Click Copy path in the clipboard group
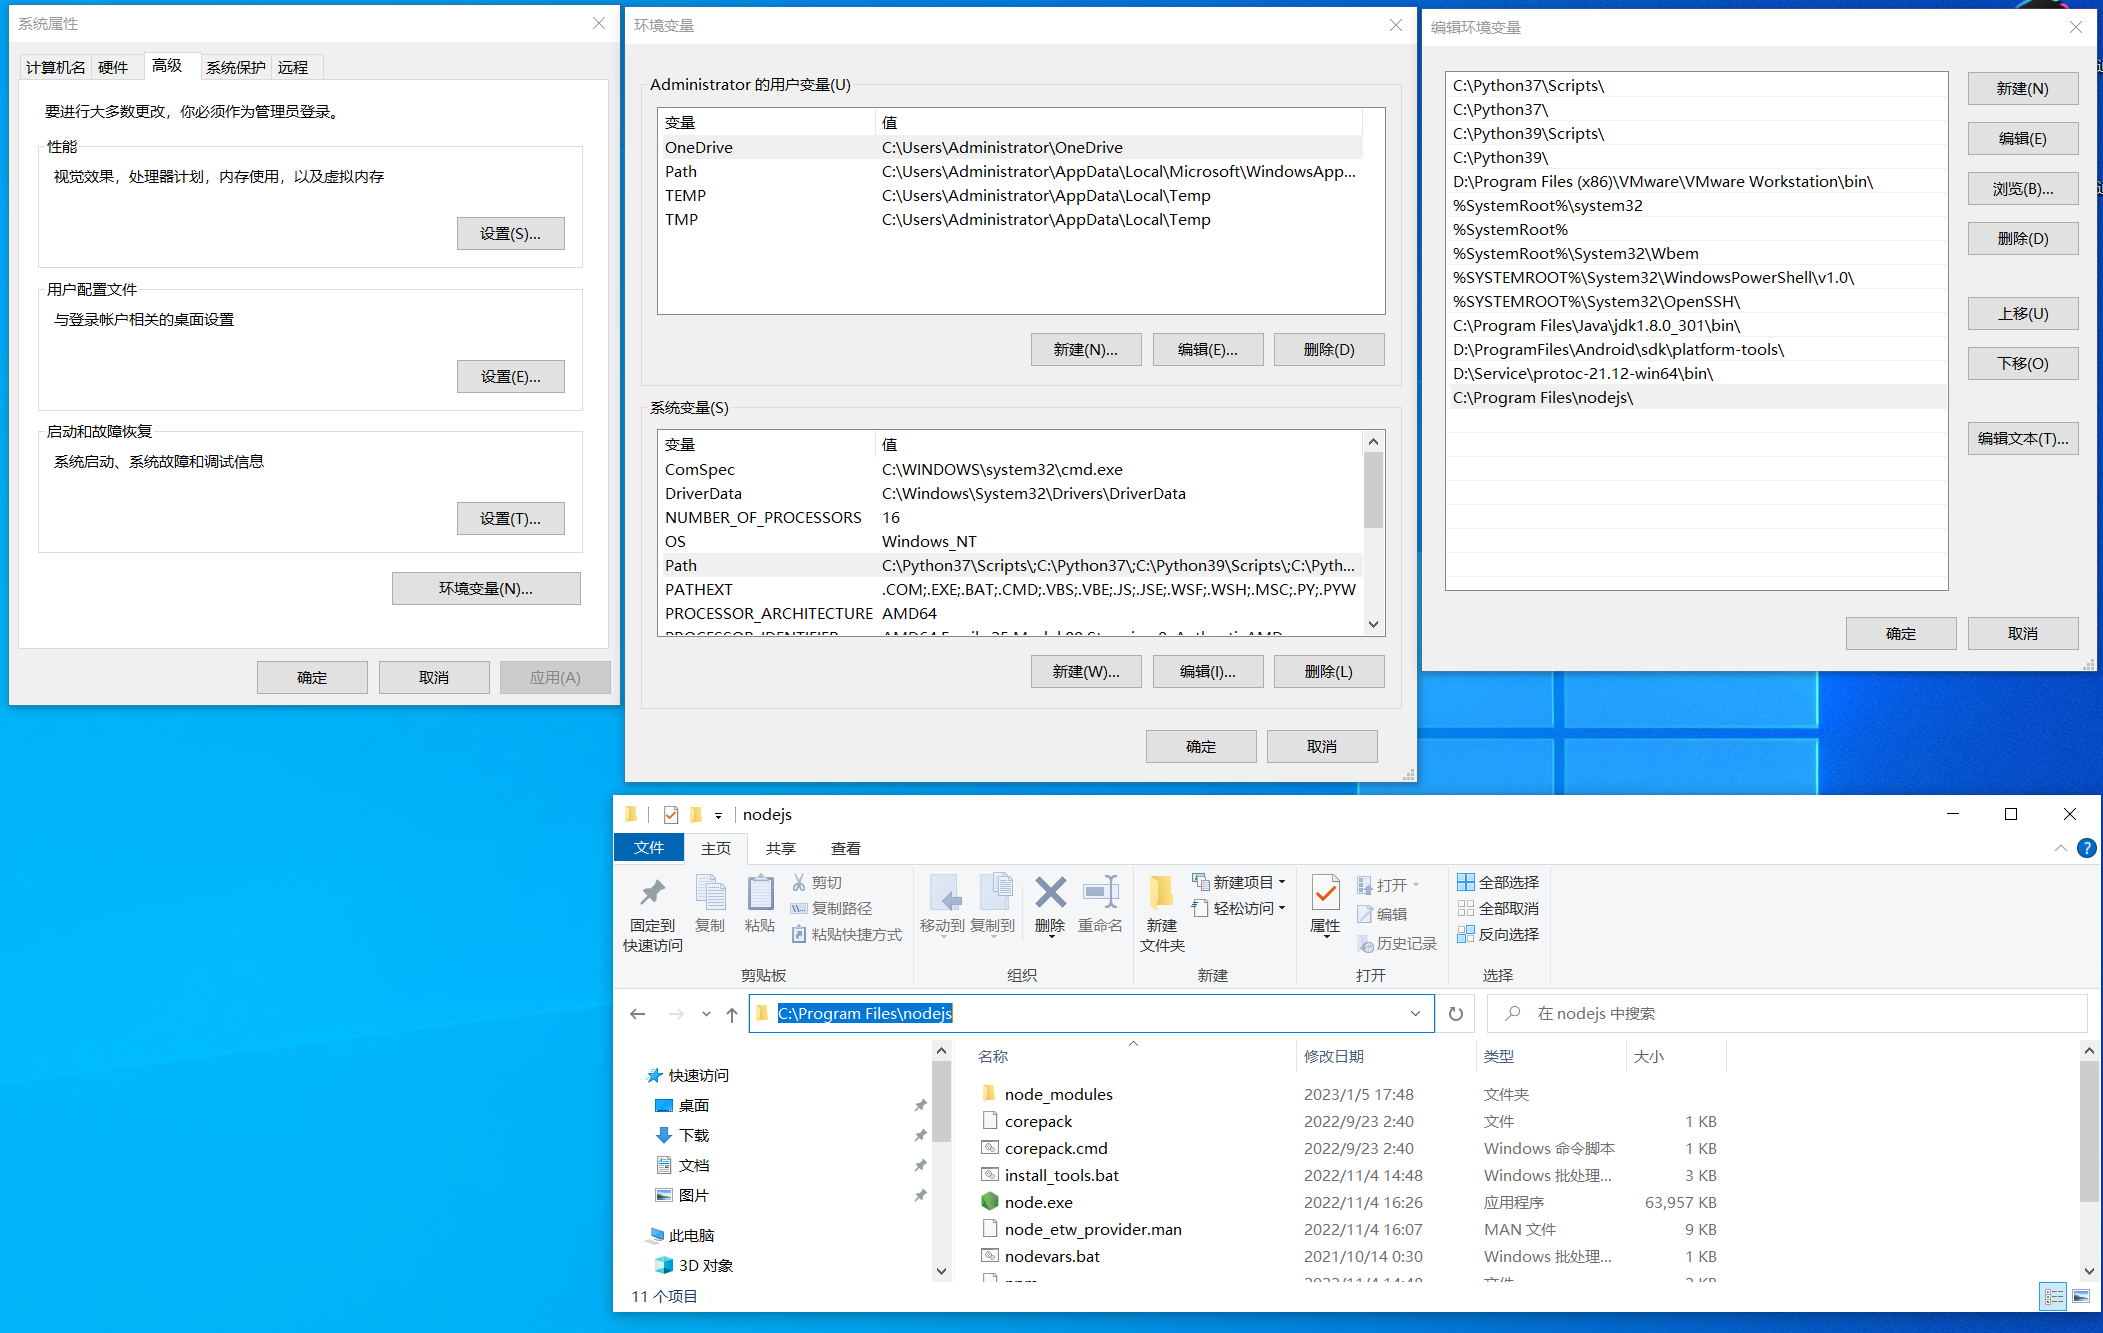This screenshot has width=2103, height=1333. coord(831,908)
